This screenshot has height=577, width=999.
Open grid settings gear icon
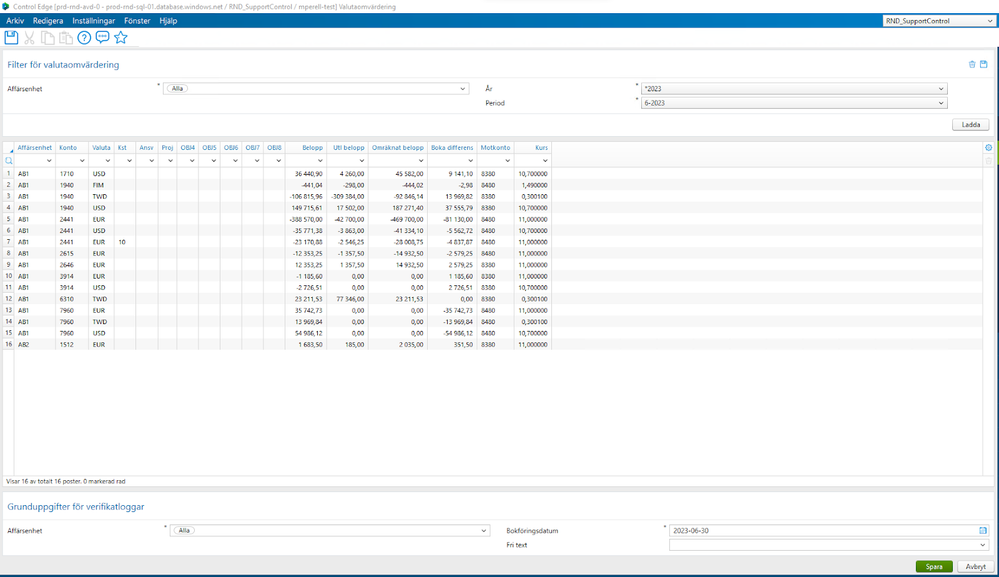click(x=989, y=148)
